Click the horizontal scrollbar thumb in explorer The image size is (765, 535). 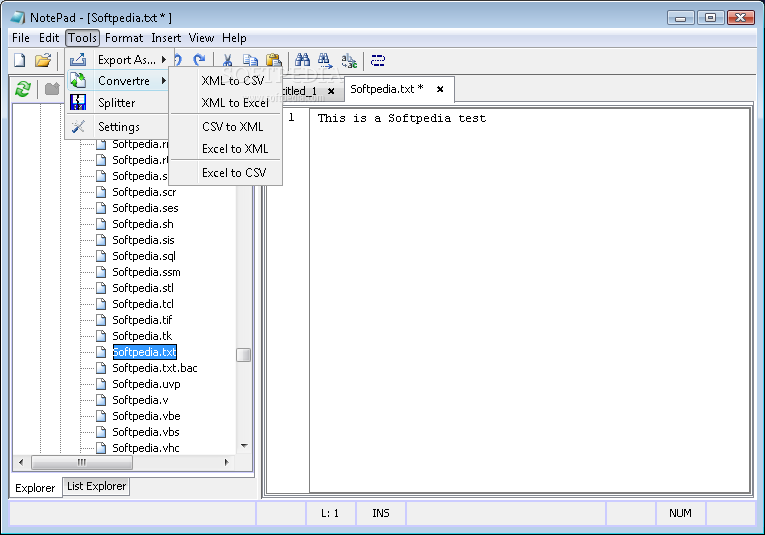81,462
